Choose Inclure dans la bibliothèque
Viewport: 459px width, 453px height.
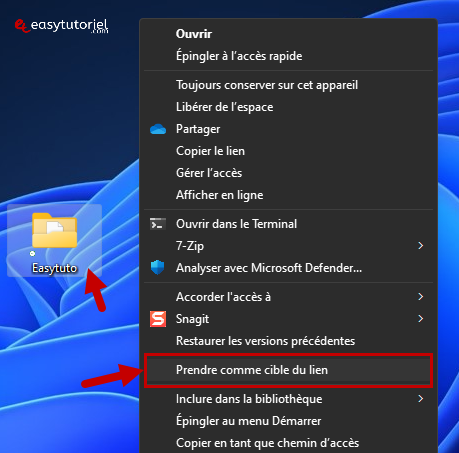tap(288, 399)
